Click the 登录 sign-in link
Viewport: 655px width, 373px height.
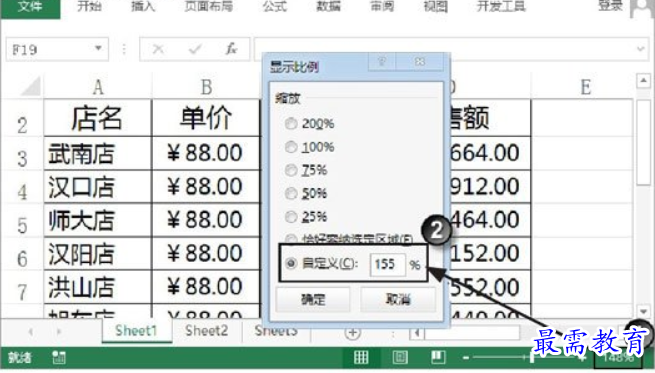tap(610, 6)
